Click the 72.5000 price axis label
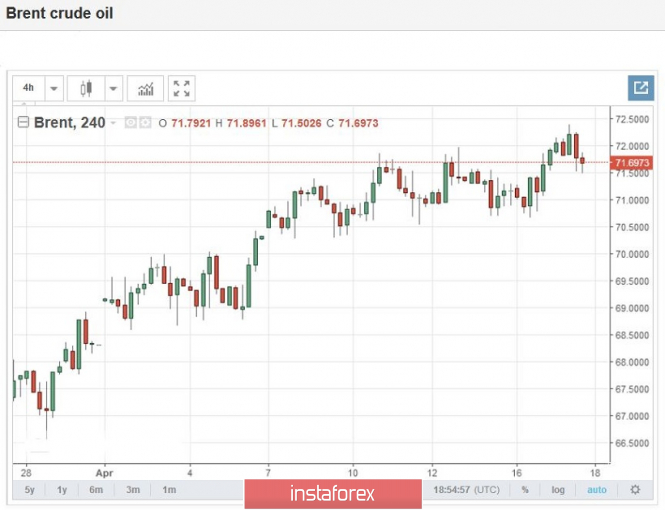 tap(632, 119)
